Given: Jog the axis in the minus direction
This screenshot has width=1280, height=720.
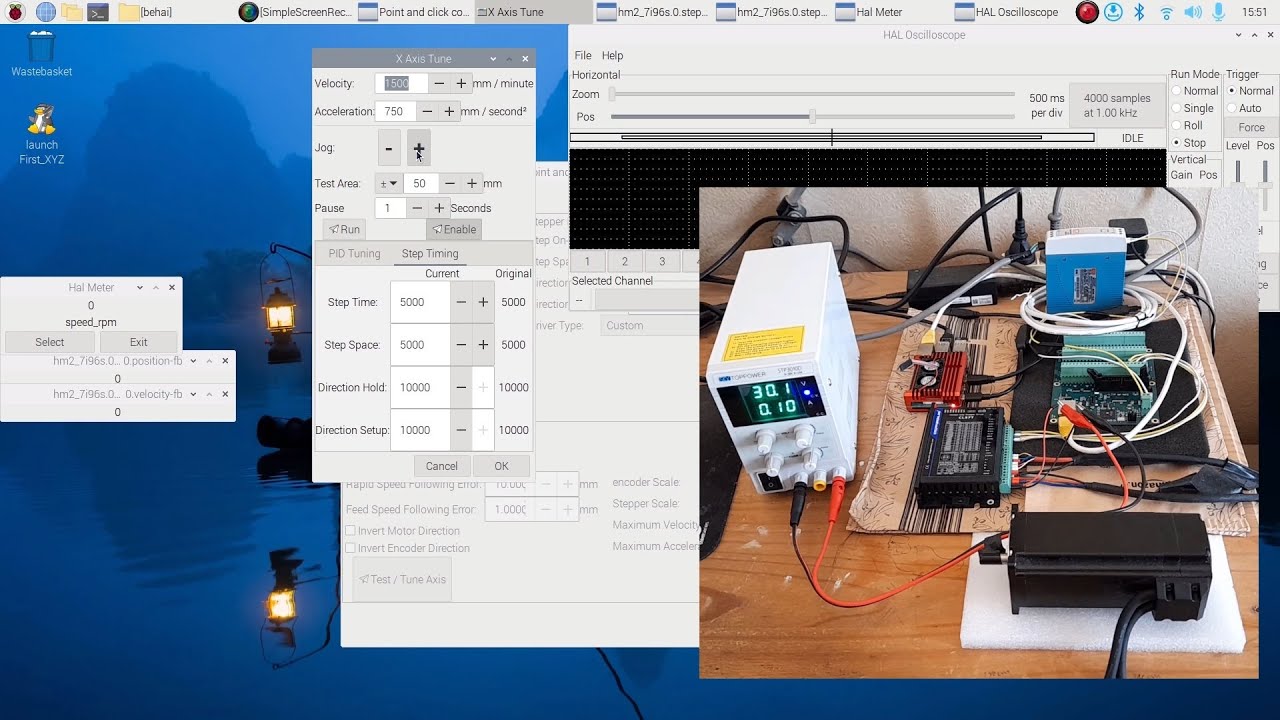Looking at the screenshot, I should tap(389, 148).
